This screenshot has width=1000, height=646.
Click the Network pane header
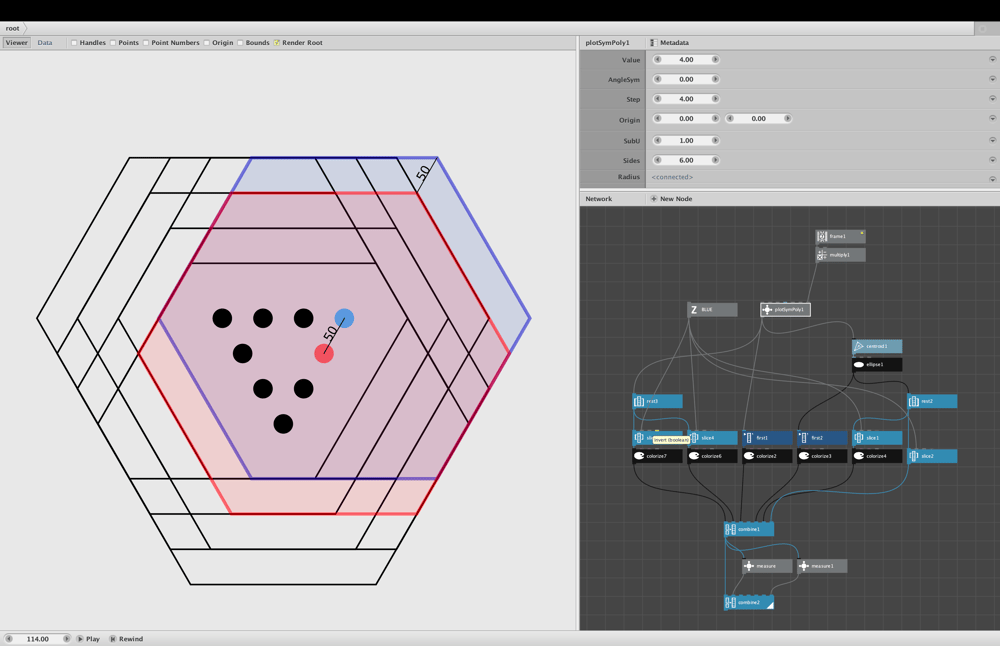pyautogui.click(x=599, y=199)
